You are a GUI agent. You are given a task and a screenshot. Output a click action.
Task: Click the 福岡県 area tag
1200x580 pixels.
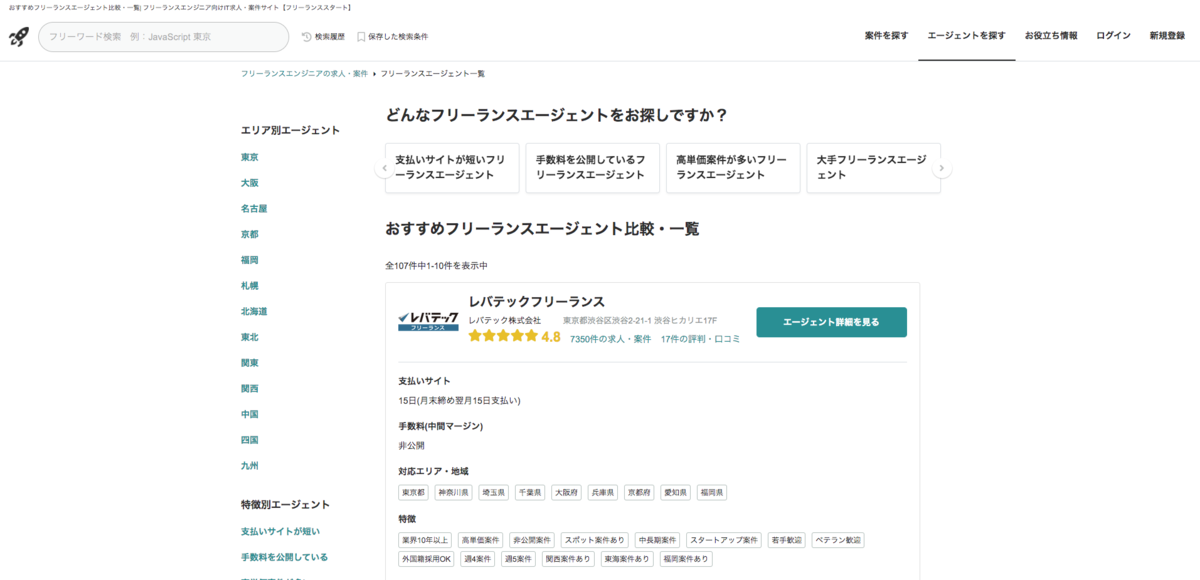point(712,492)
